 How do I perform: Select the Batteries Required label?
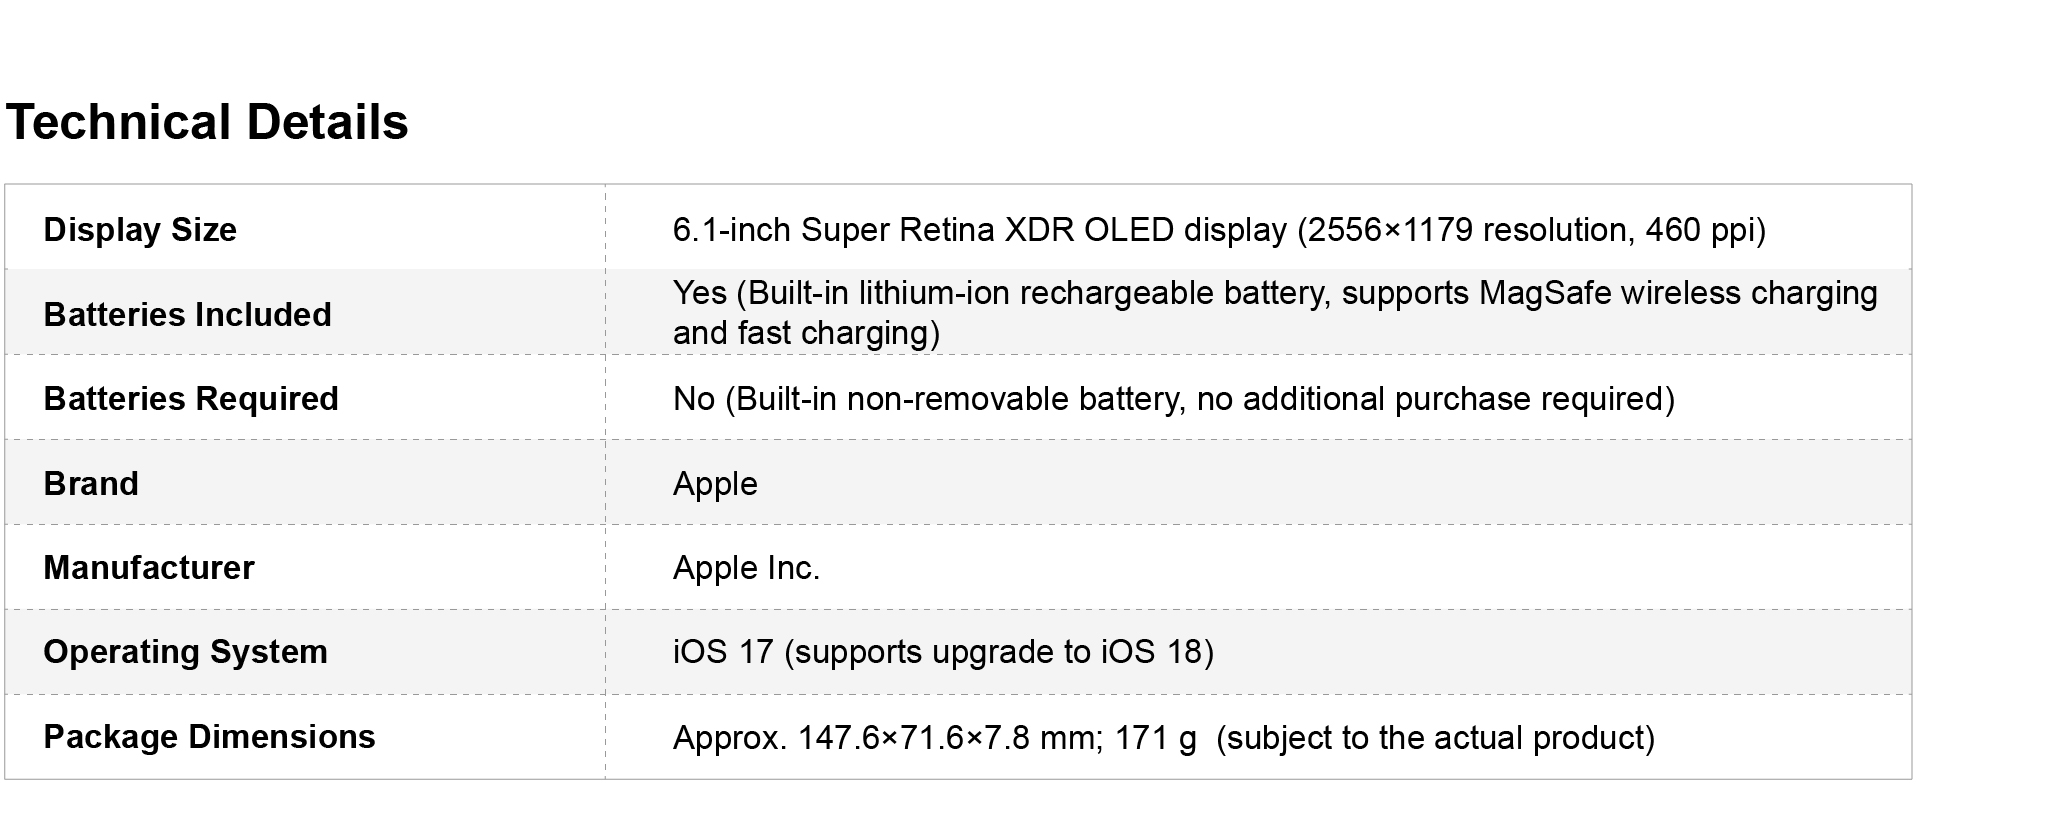[x=191, y=399]
